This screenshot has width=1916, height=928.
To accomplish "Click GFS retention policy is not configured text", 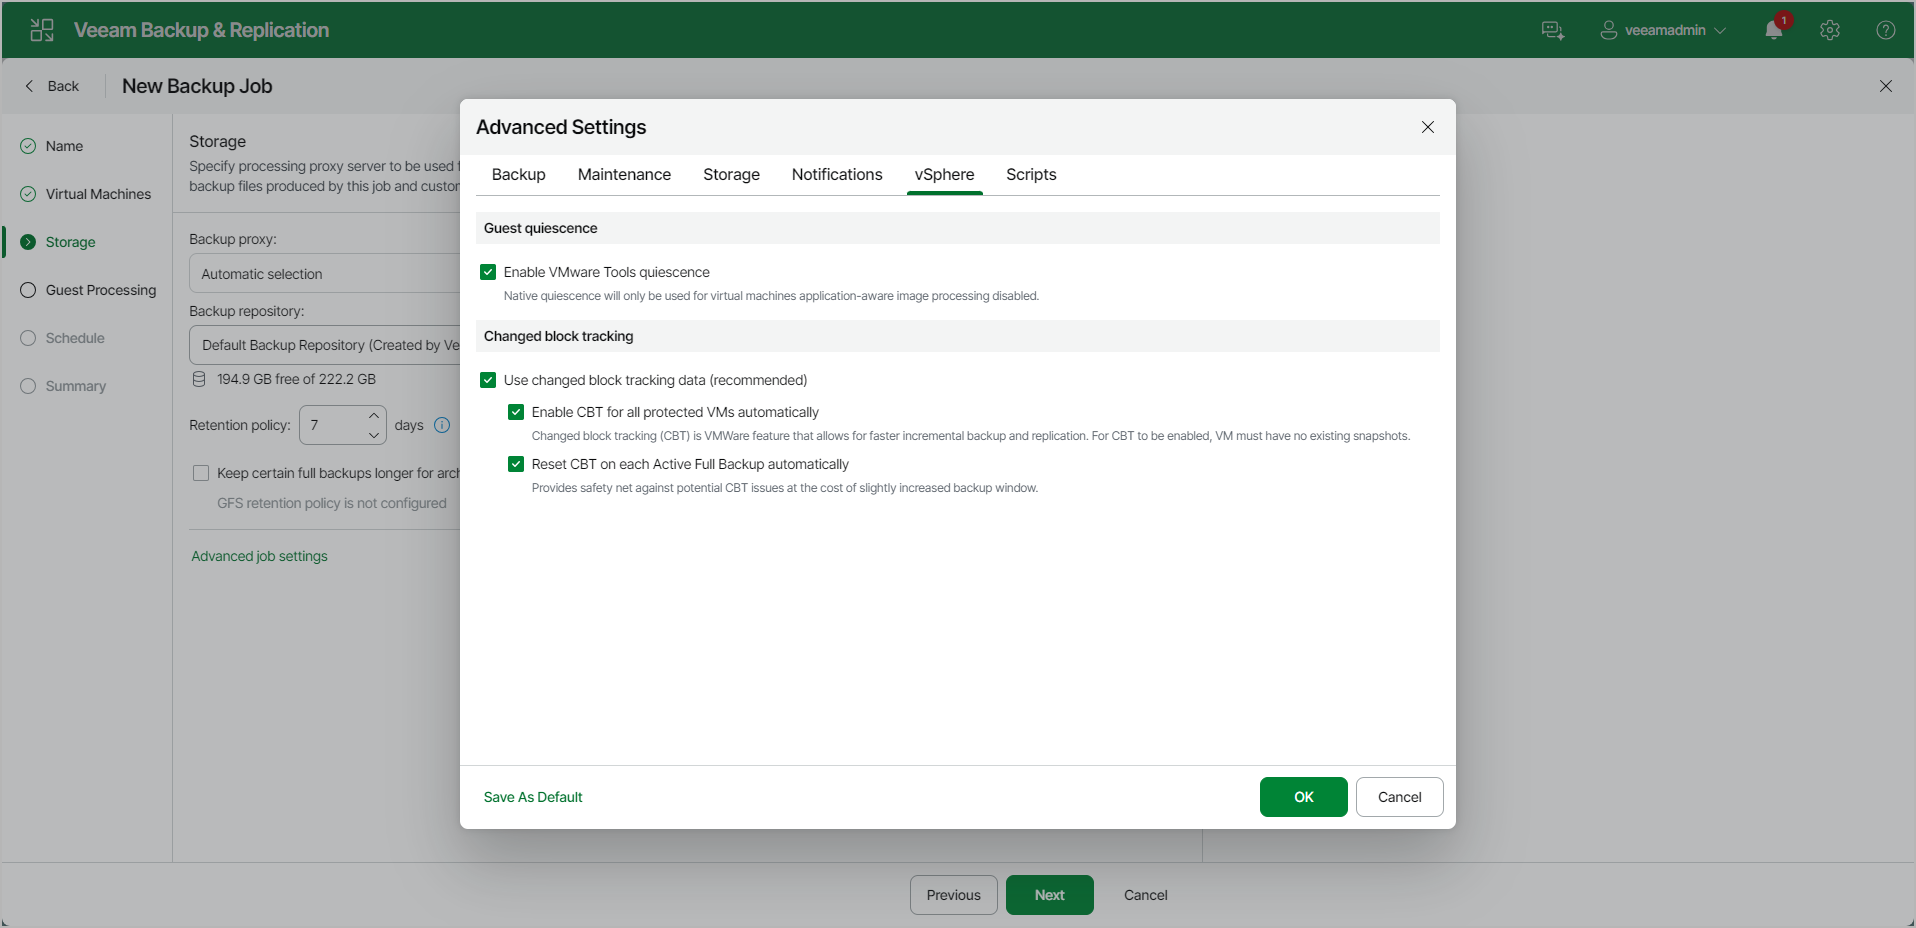I will point(332,503).
